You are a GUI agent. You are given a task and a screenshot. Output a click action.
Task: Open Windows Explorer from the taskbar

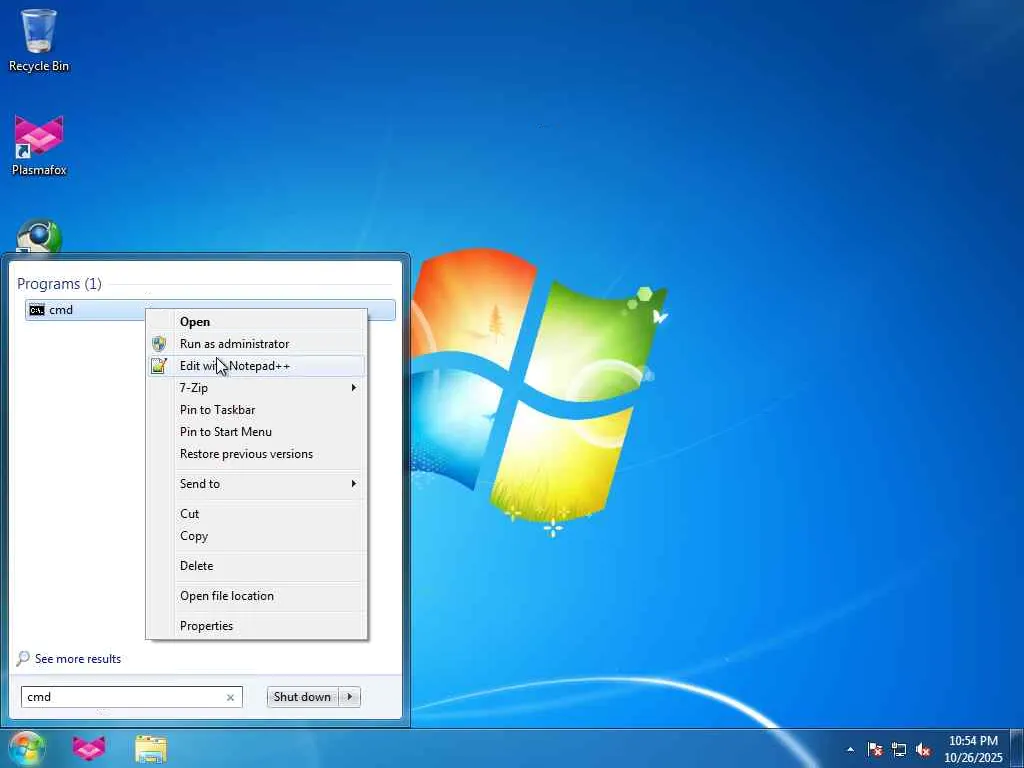click(151, 748)
